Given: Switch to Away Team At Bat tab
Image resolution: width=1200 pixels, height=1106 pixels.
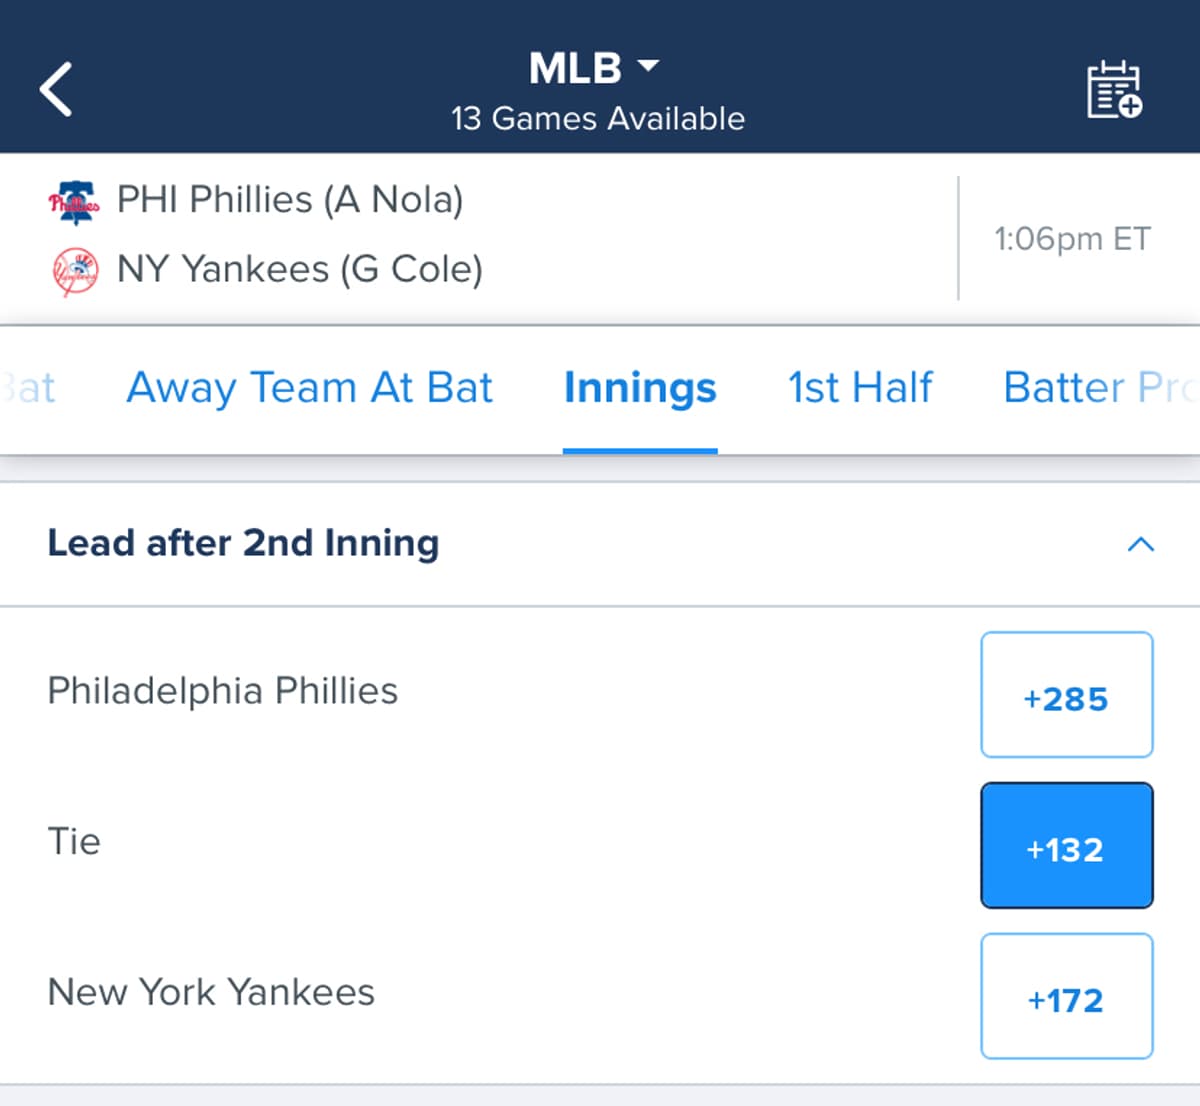Looking at the screenshot, I should pos(309,388).
